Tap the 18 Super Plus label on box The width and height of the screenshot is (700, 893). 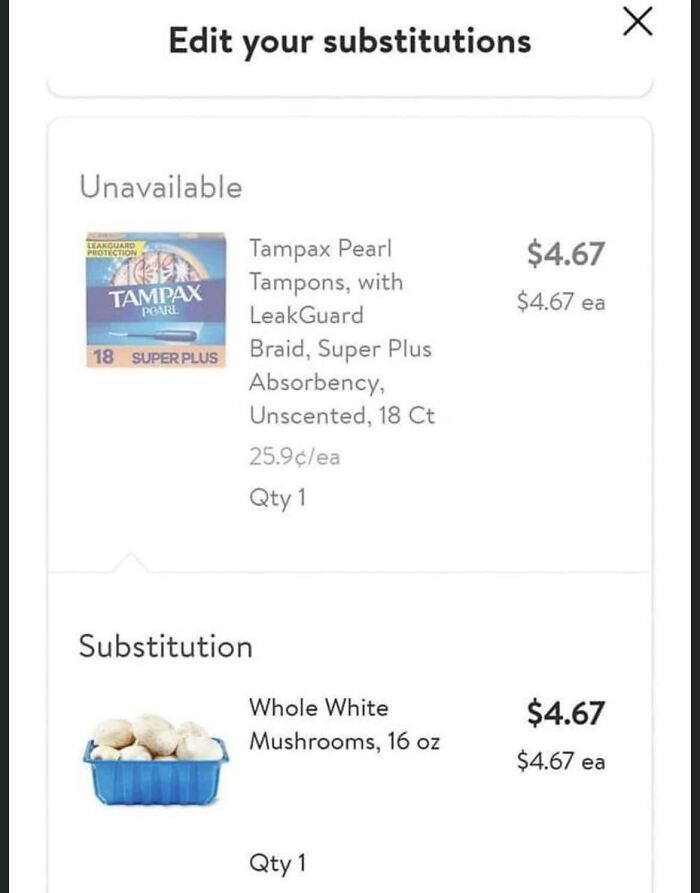(x=154, y=357)
